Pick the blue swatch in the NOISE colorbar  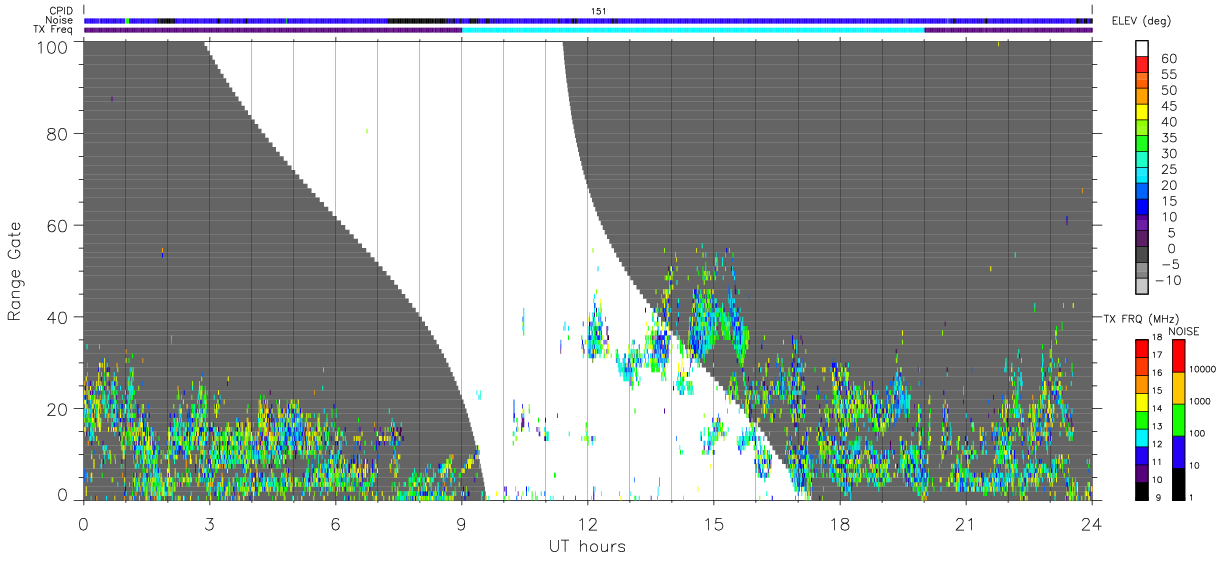click(1179, 451)
